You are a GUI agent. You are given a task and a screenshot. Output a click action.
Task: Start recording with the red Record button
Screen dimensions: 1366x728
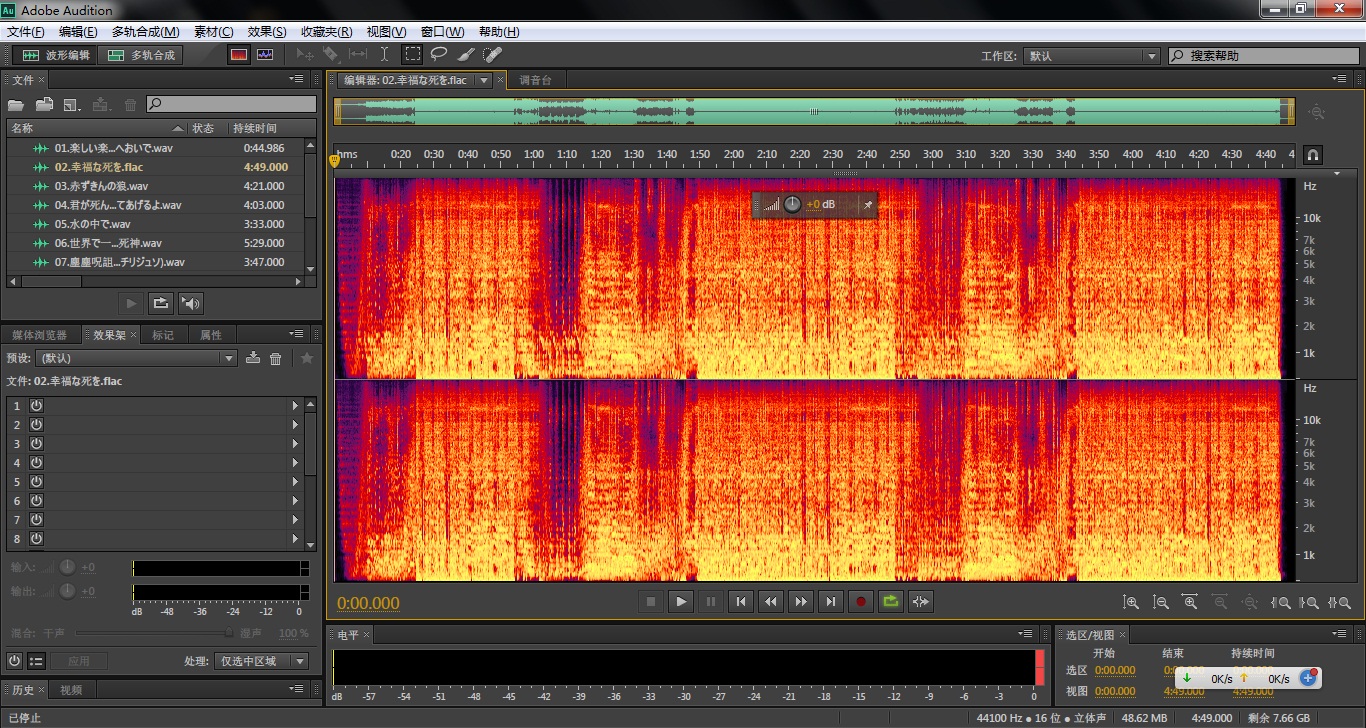861,601
